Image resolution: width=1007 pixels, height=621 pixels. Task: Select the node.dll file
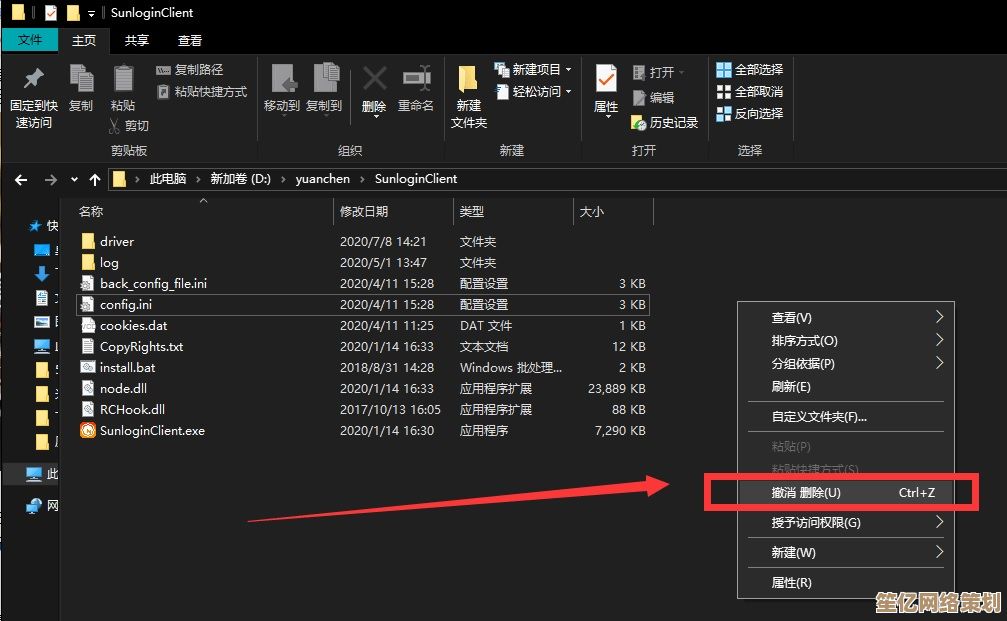(x=123, y=389)
